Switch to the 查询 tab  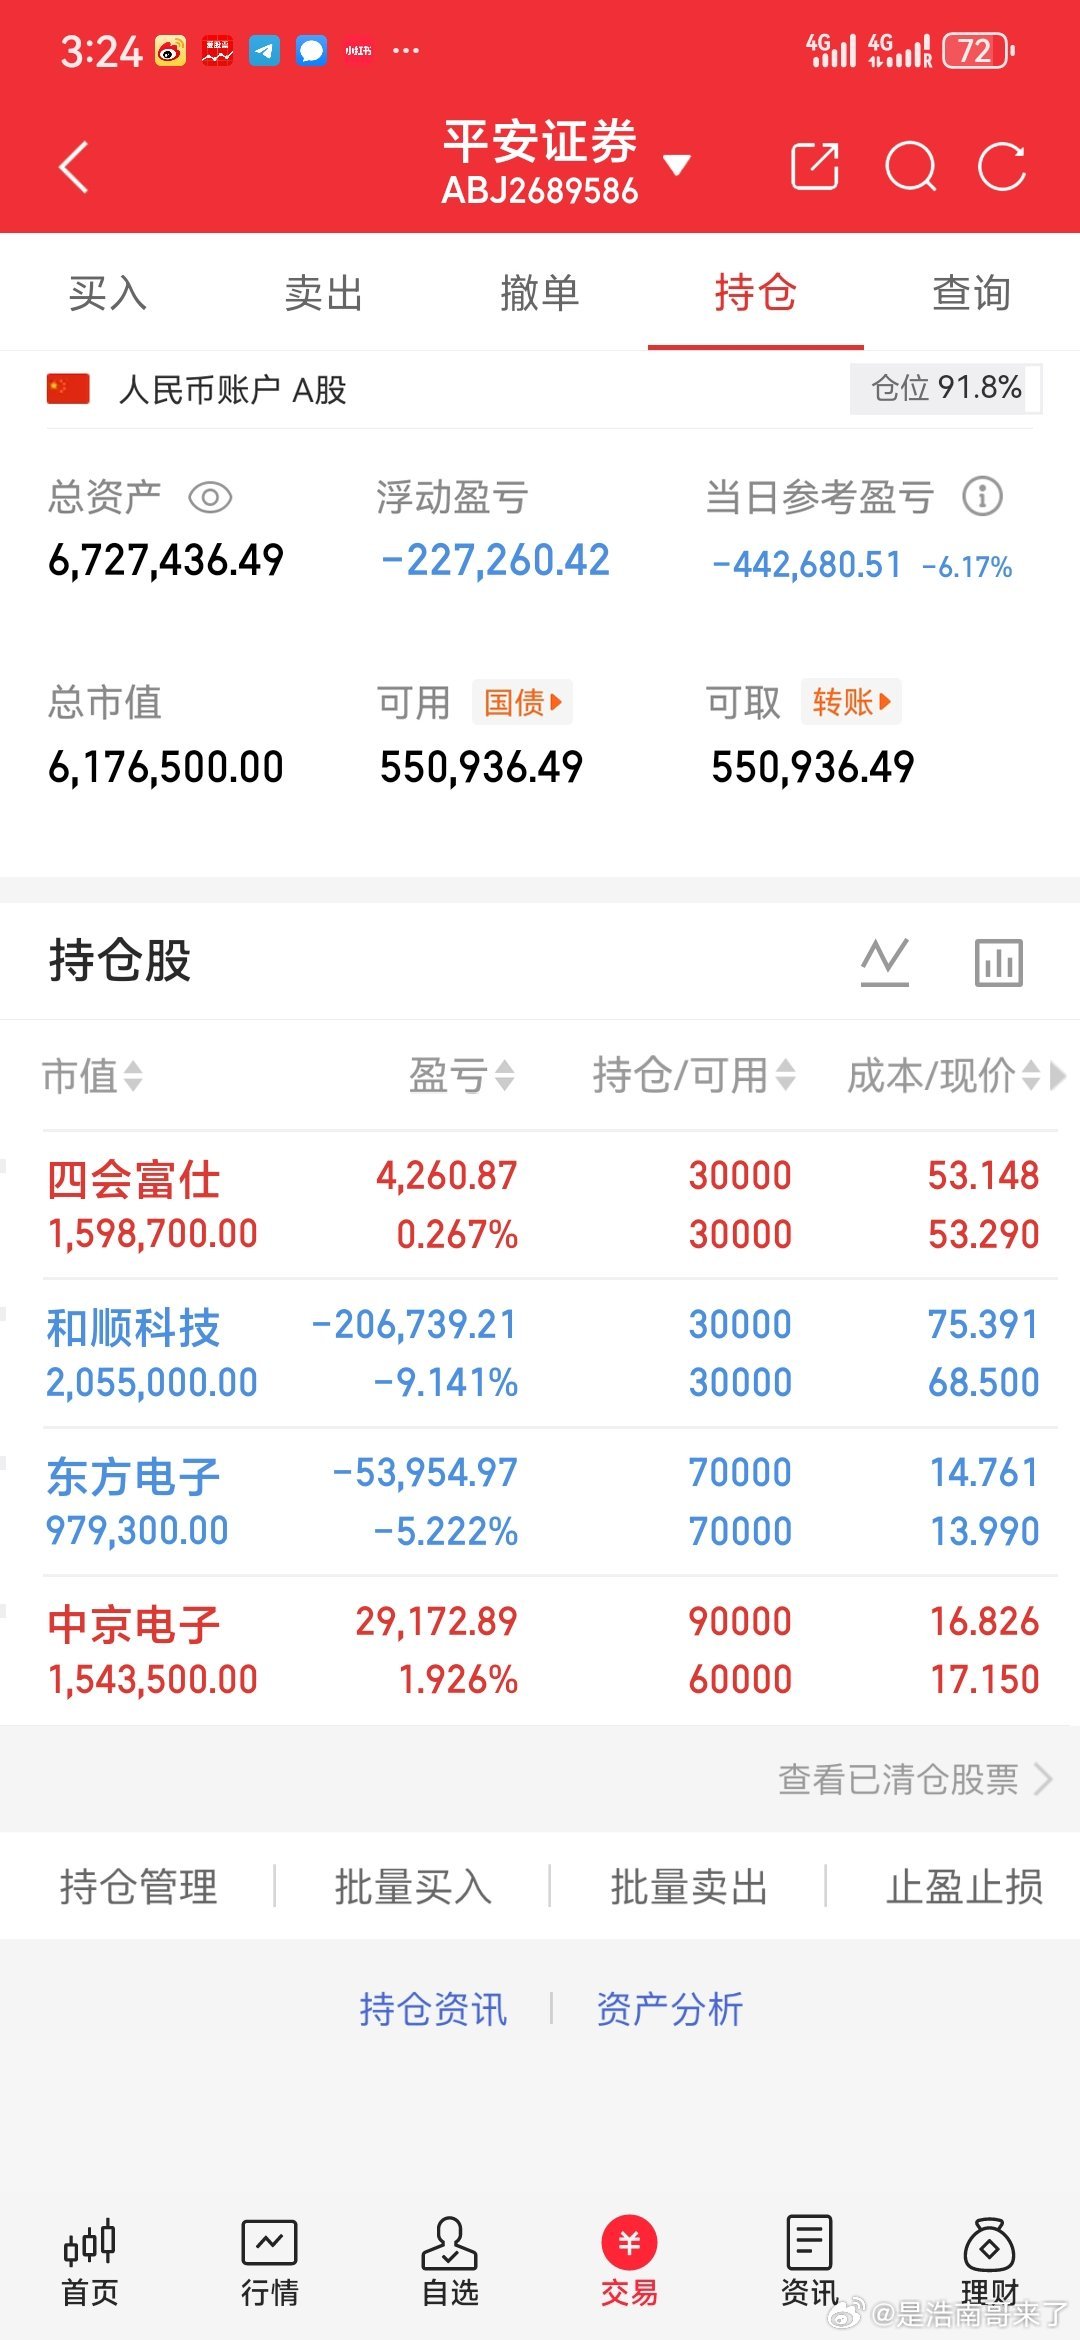pyautogui.click(x=972, y=293)
